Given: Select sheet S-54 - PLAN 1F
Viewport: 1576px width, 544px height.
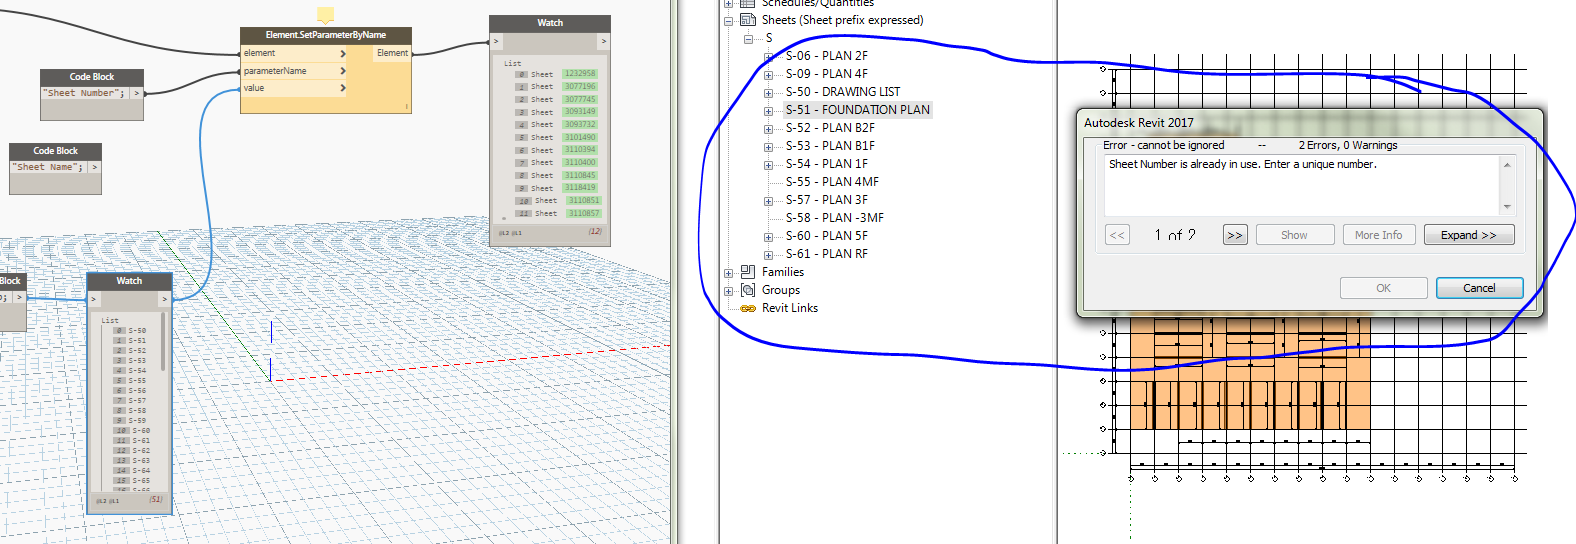Looking at the screenshot, I should coord(826,164).
